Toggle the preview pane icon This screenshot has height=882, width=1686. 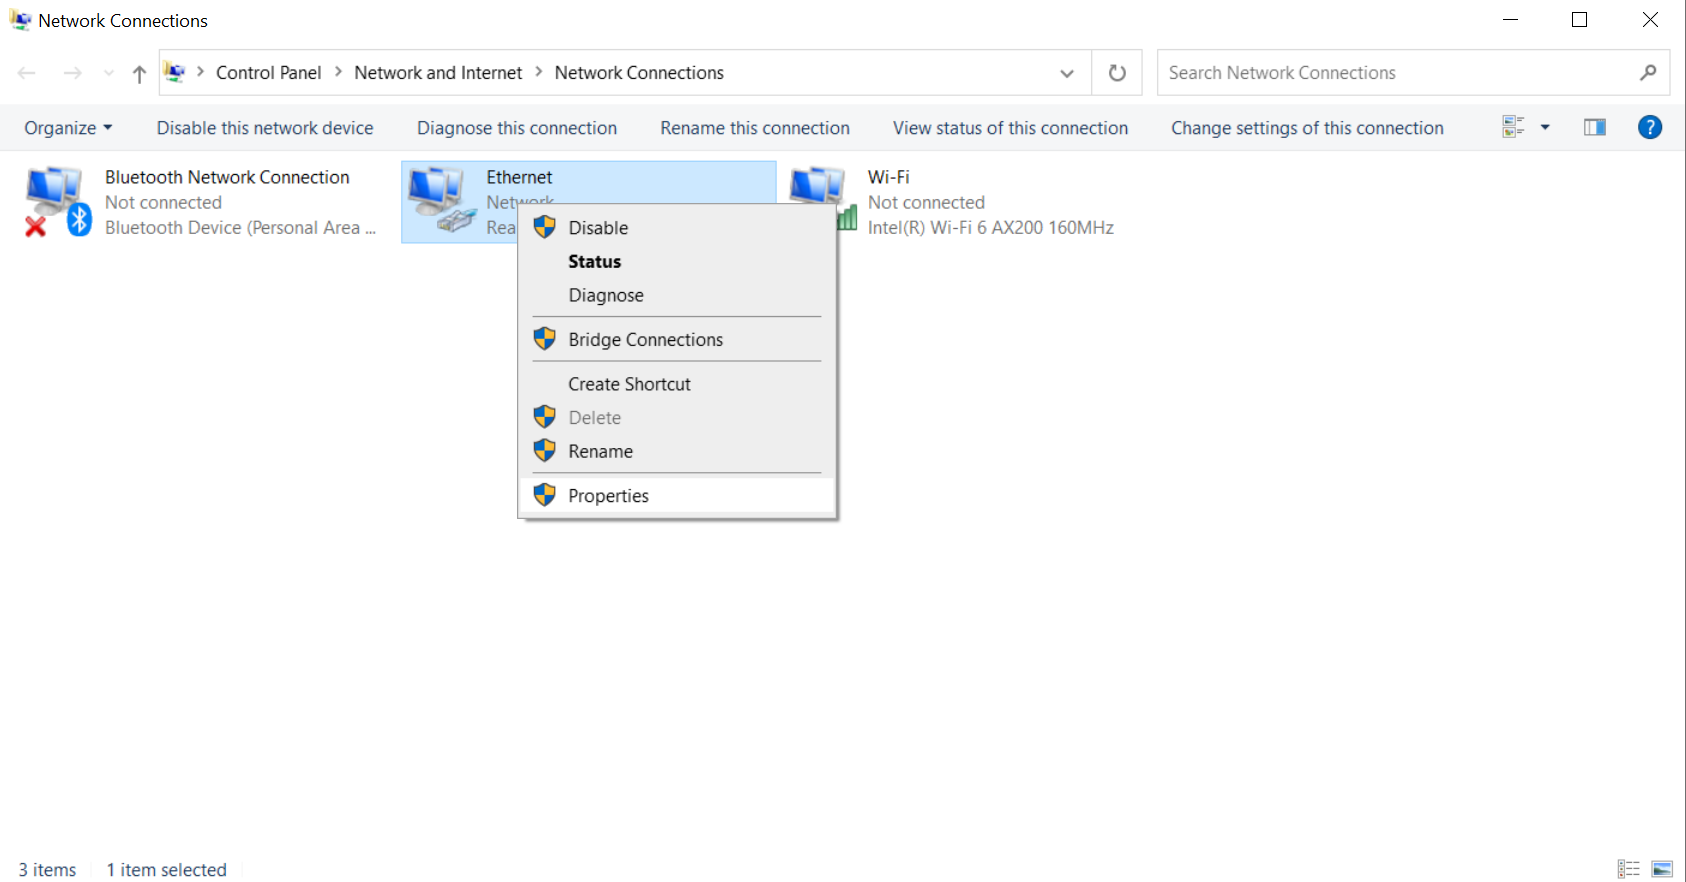coord(1595,127)
